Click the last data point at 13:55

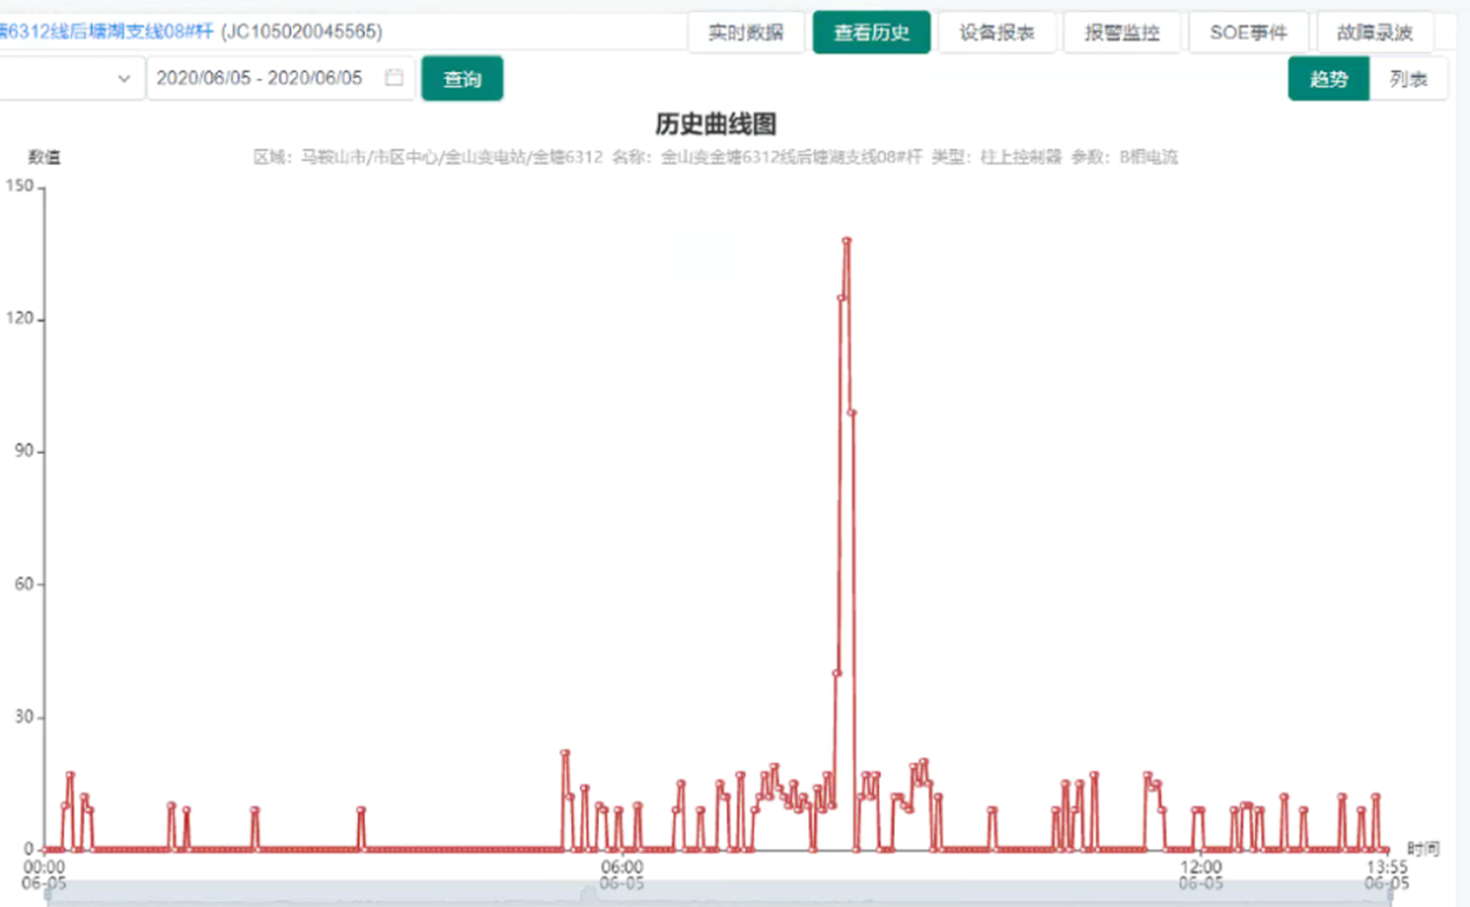1386,849
